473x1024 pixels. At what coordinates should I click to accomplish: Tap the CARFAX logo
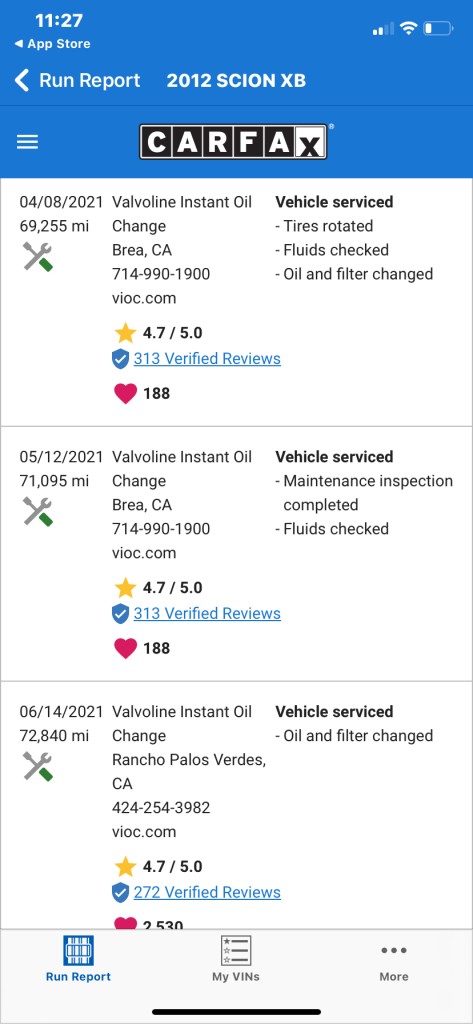233,142
